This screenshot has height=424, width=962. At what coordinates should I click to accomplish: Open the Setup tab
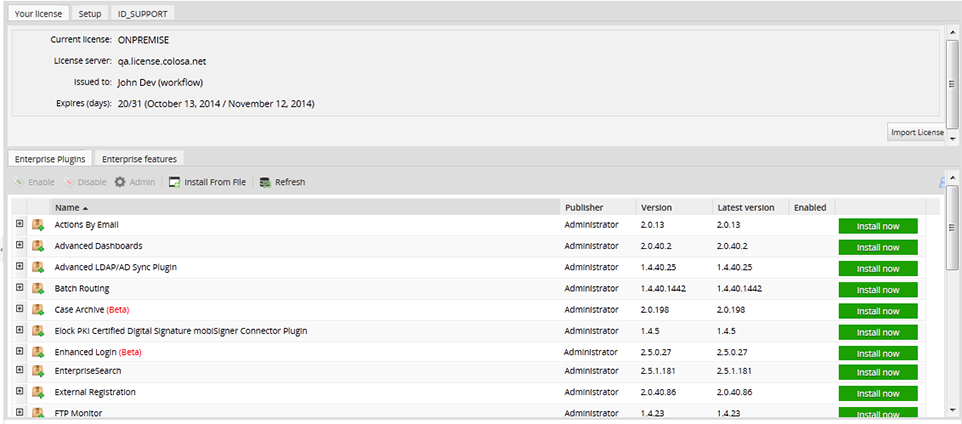tap(90, 14)
